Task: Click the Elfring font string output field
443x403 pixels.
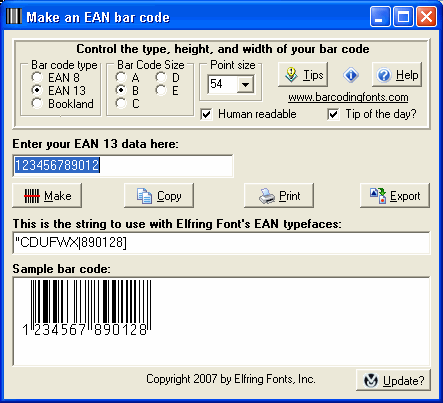Action: pos(221,243)
